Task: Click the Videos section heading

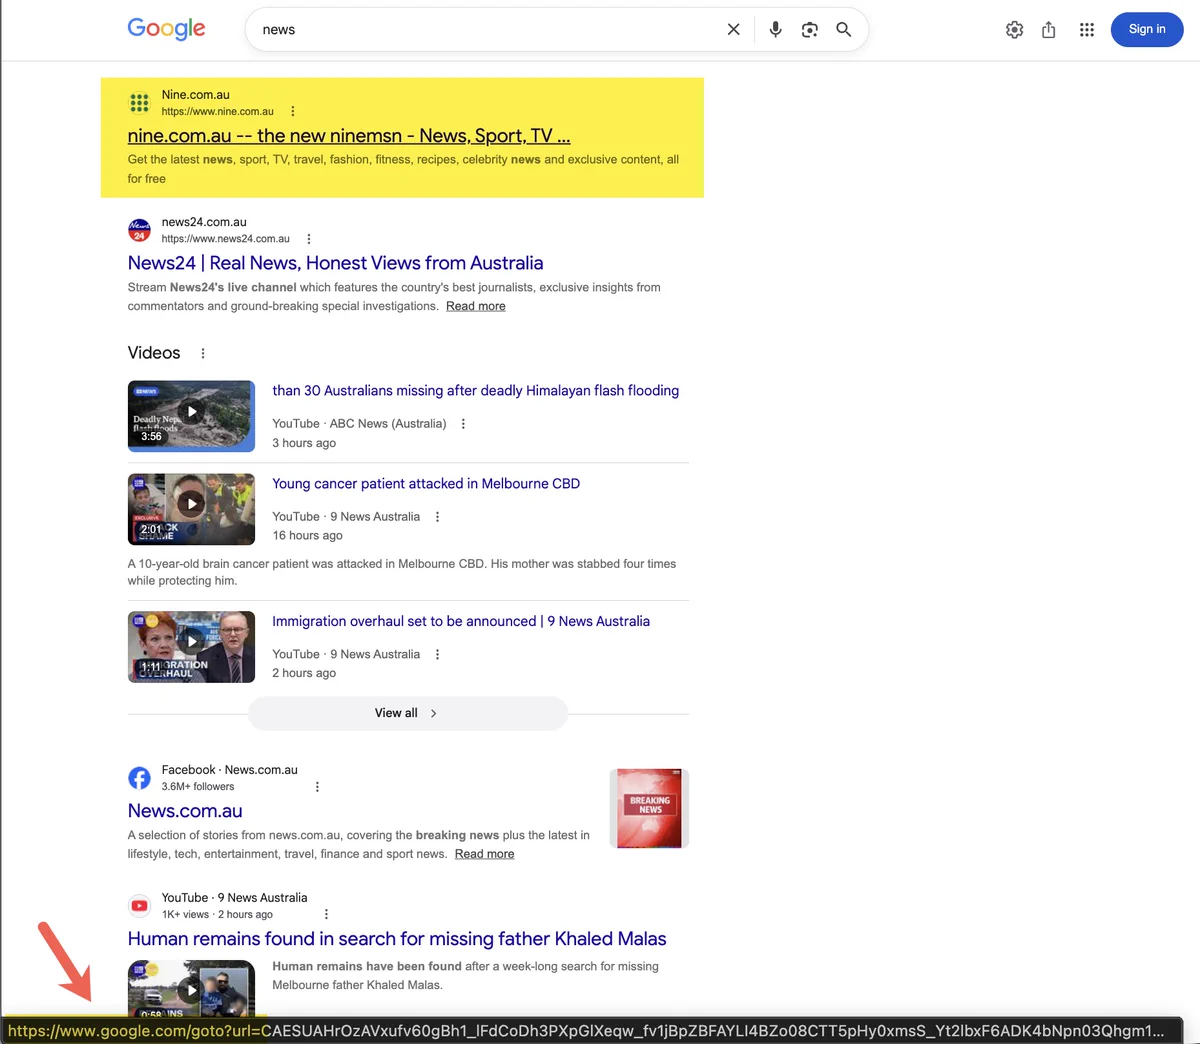Action: 154,353
